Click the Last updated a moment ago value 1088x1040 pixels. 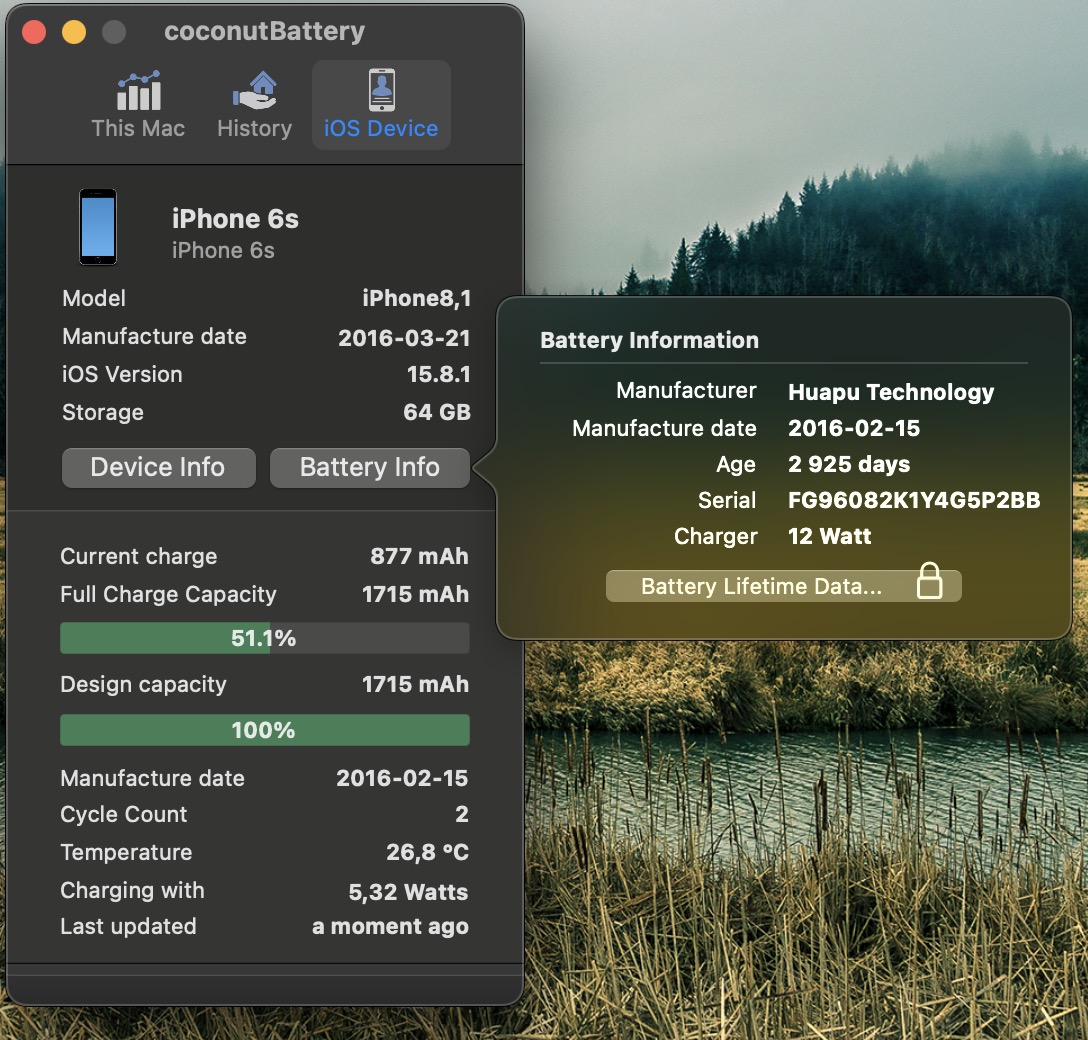pos(390,927)
